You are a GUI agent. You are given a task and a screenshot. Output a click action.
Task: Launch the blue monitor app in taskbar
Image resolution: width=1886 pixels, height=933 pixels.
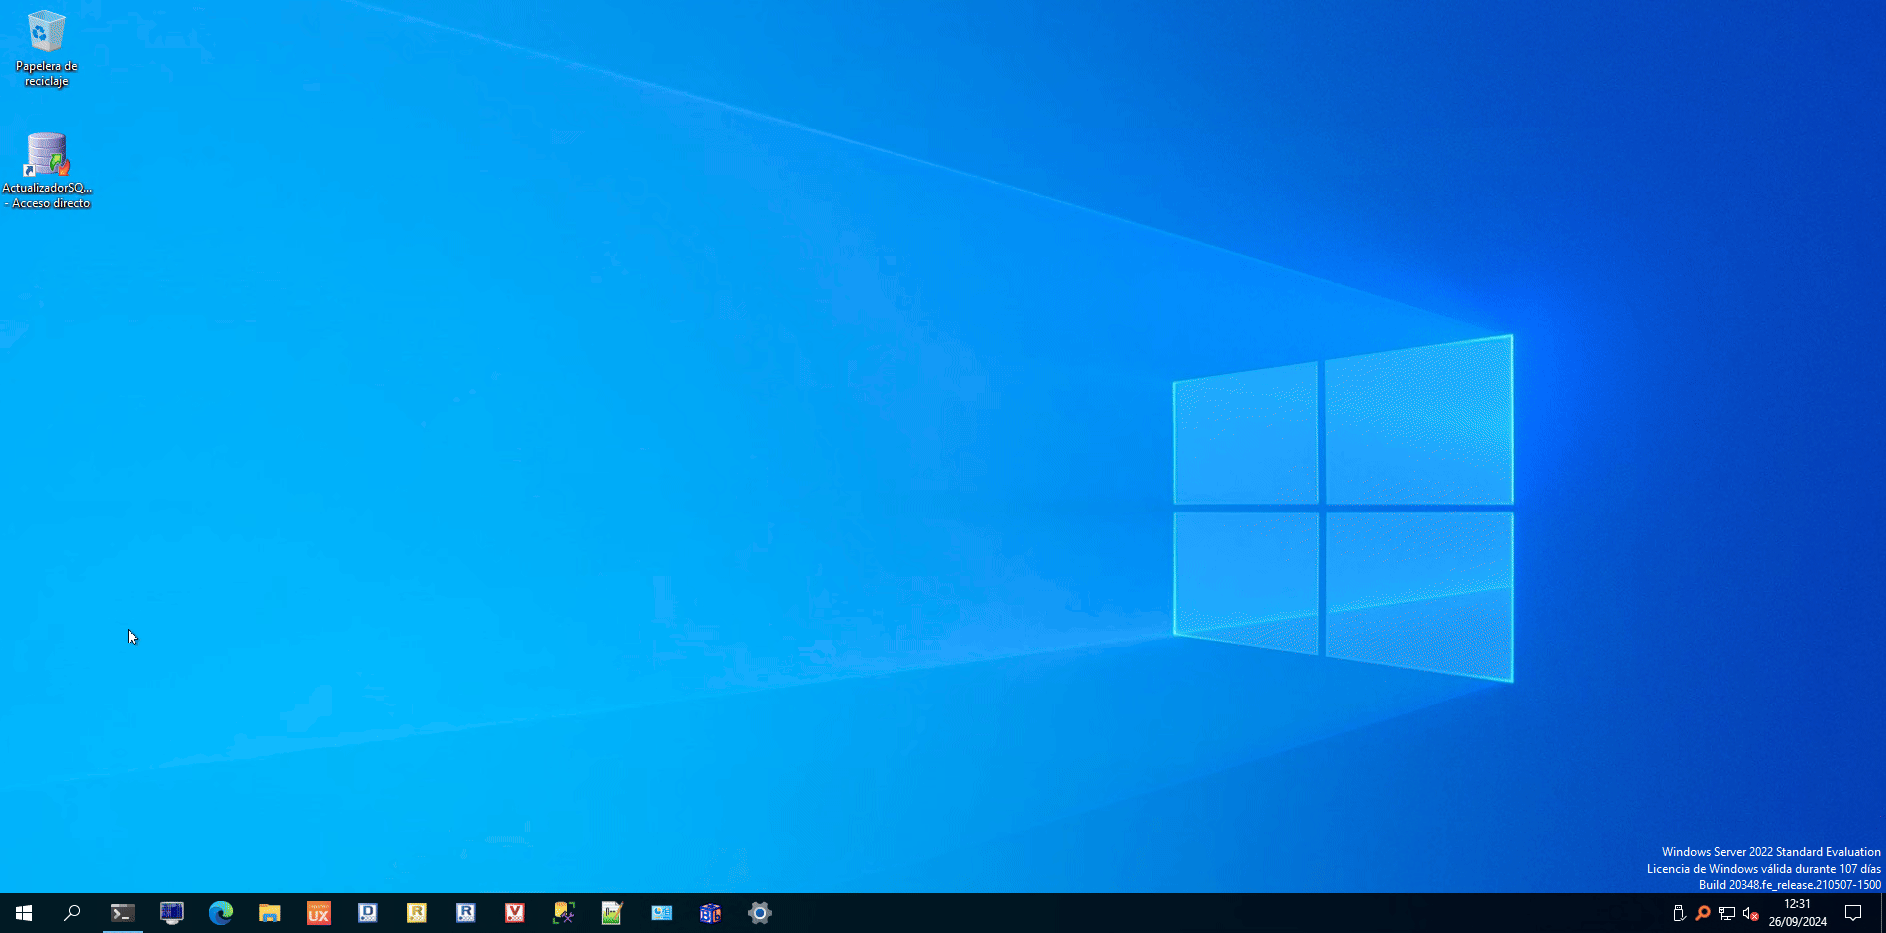click(172, 913)
